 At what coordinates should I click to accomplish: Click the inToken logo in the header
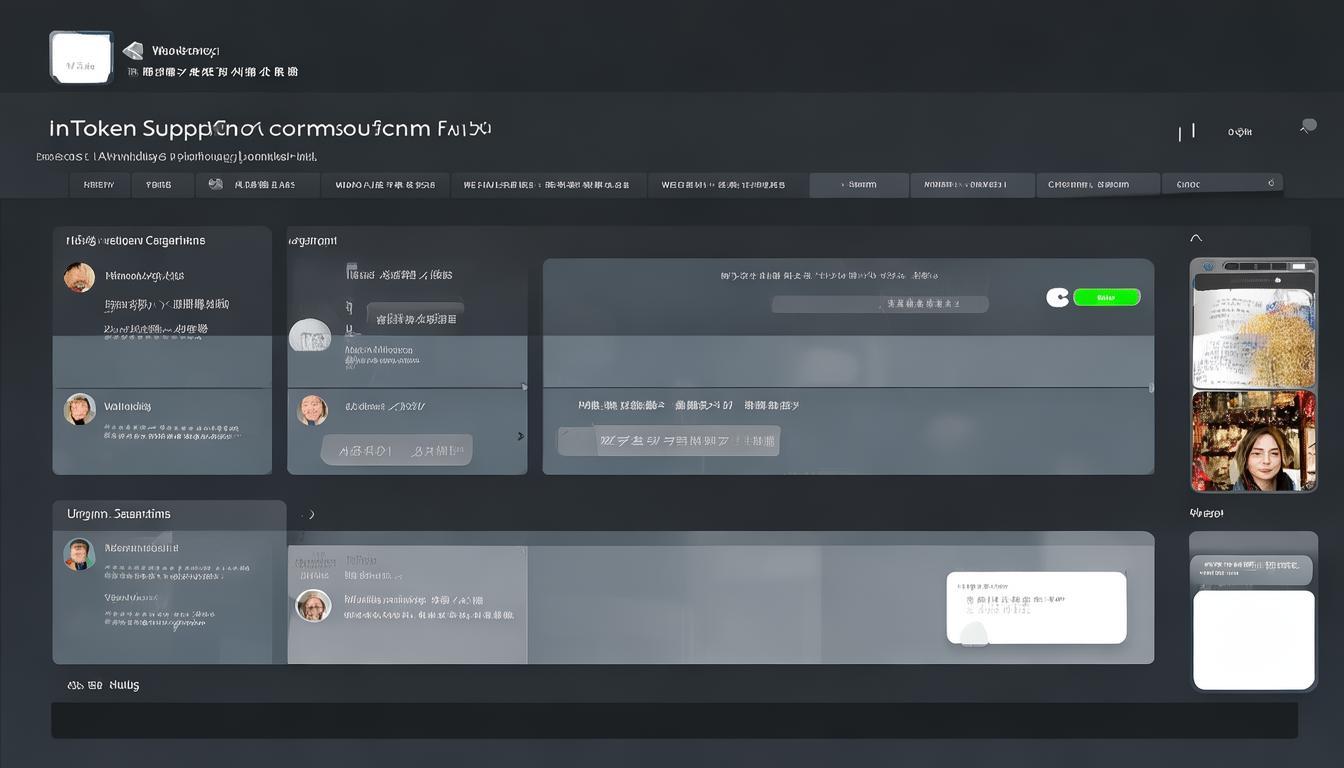click(80, 56)
